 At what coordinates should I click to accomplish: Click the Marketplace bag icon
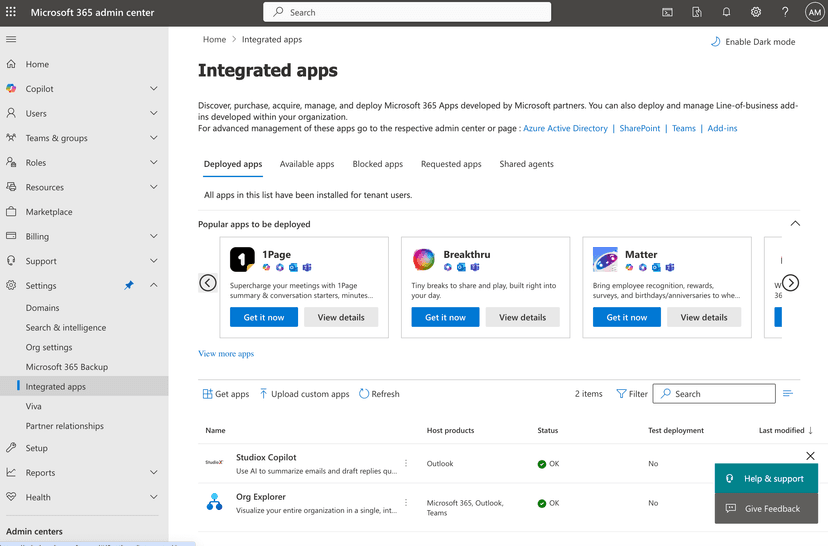pyautogui.click(x=11, y=212)
